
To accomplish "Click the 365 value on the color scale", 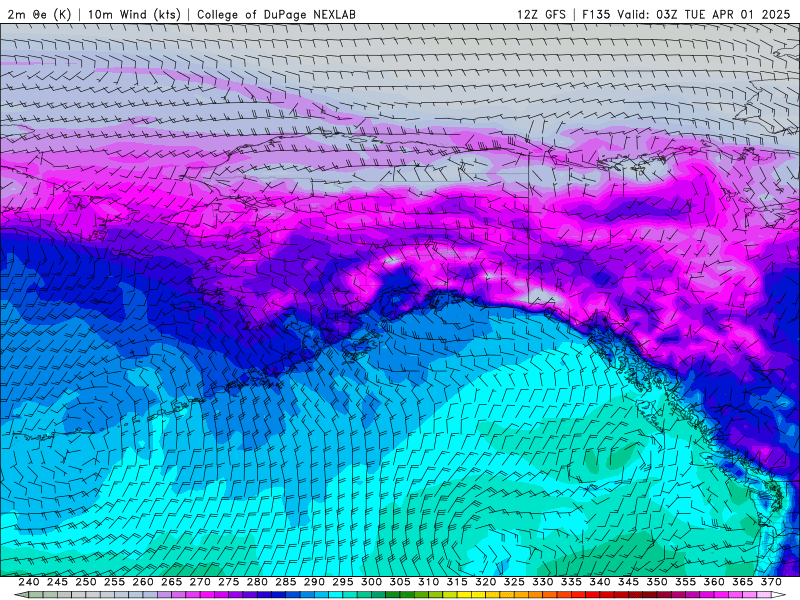I will point(743,582).
